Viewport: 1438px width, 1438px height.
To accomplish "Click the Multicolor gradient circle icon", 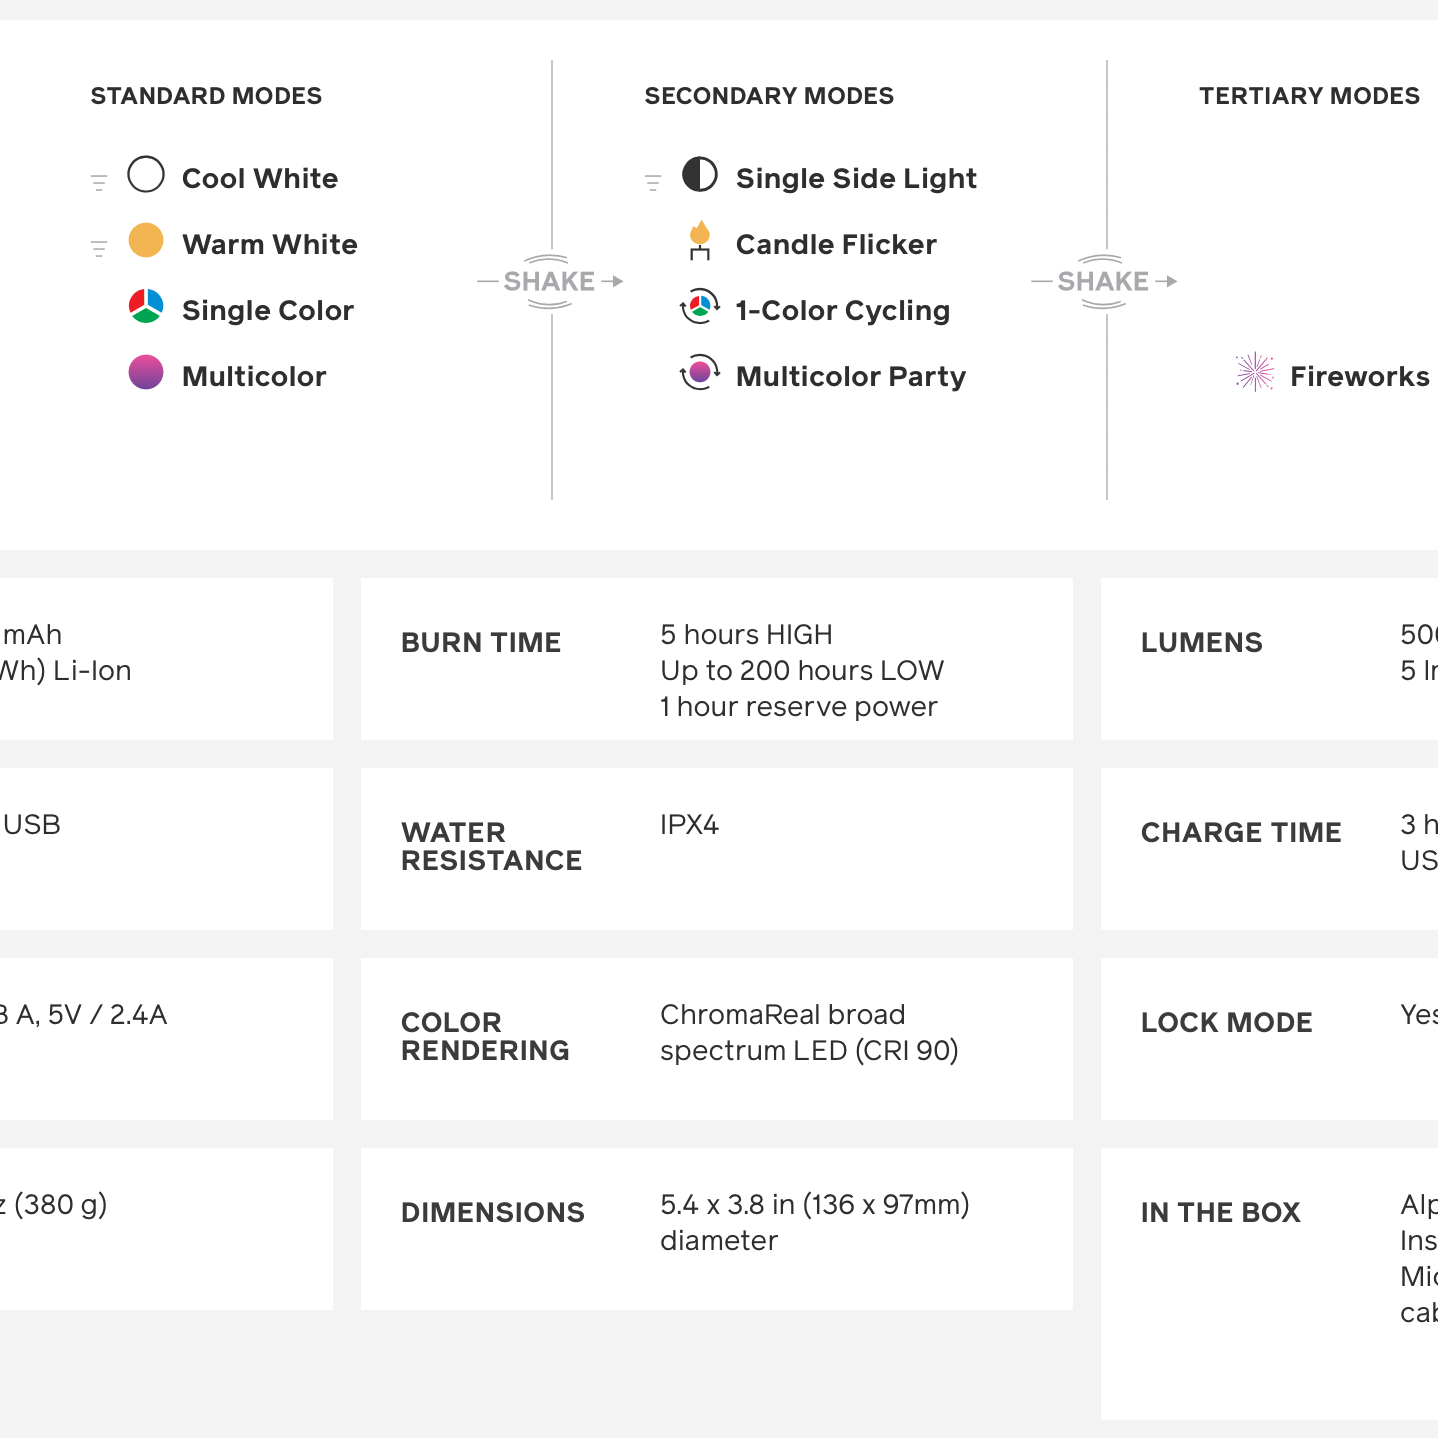I will coord(146,373).
